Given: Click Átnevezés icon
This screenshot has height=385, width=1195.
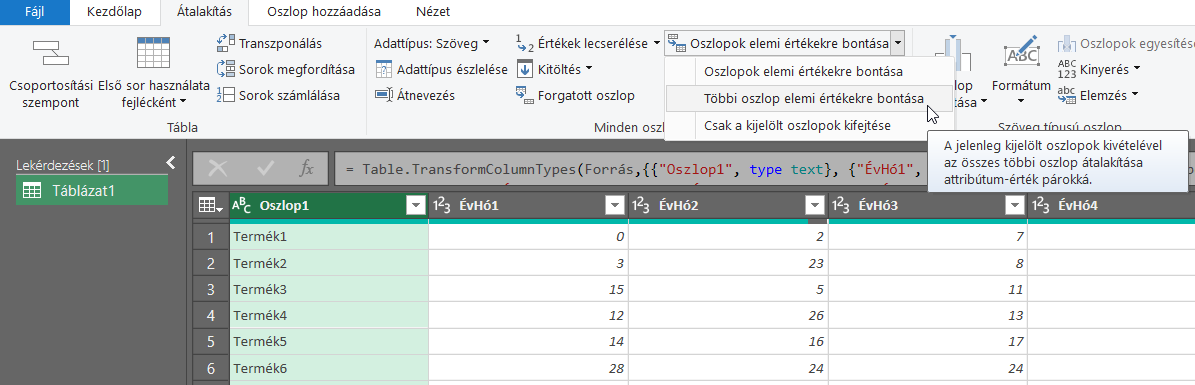Looking at the screenshot, I should click(383, 95).
